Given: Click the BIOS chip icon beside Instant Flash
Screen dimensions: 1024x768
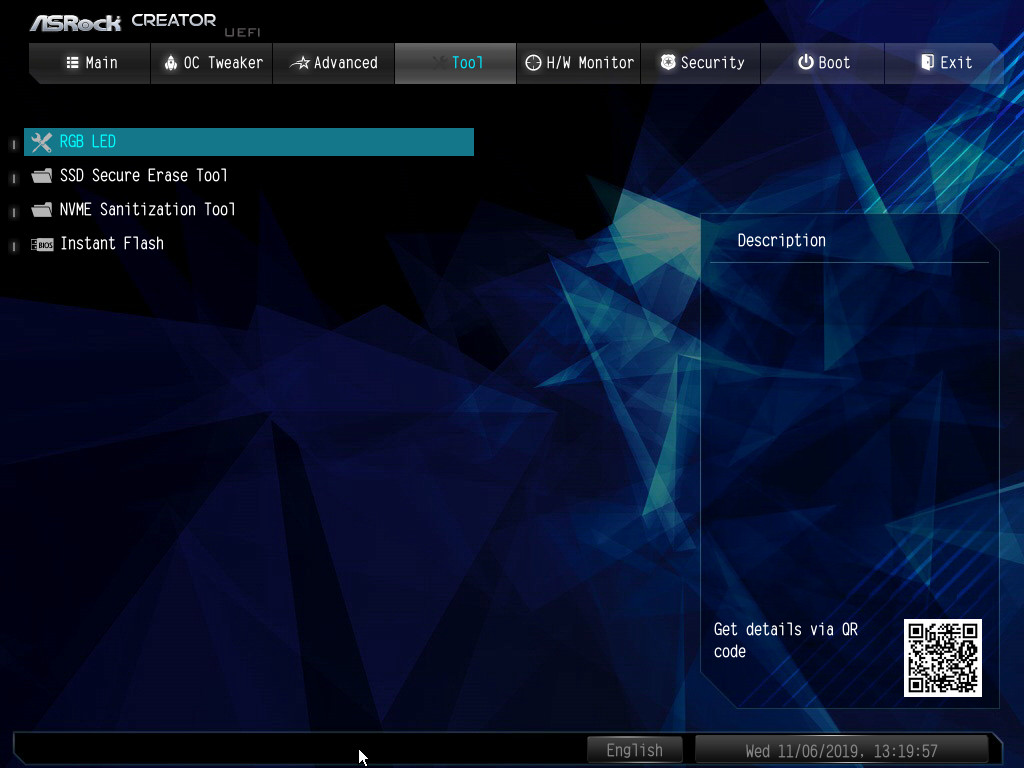Looking at the screenshot, I should (x=42, y=244).
